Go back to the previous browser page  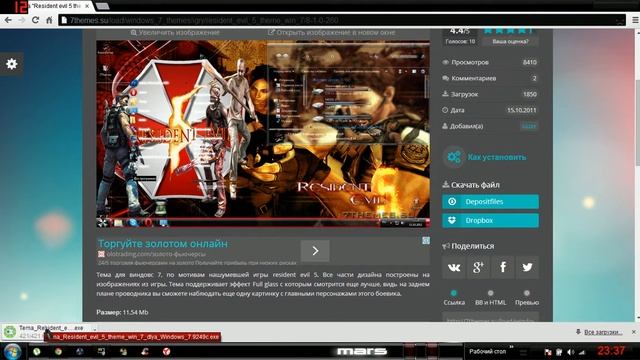point(8,20)
